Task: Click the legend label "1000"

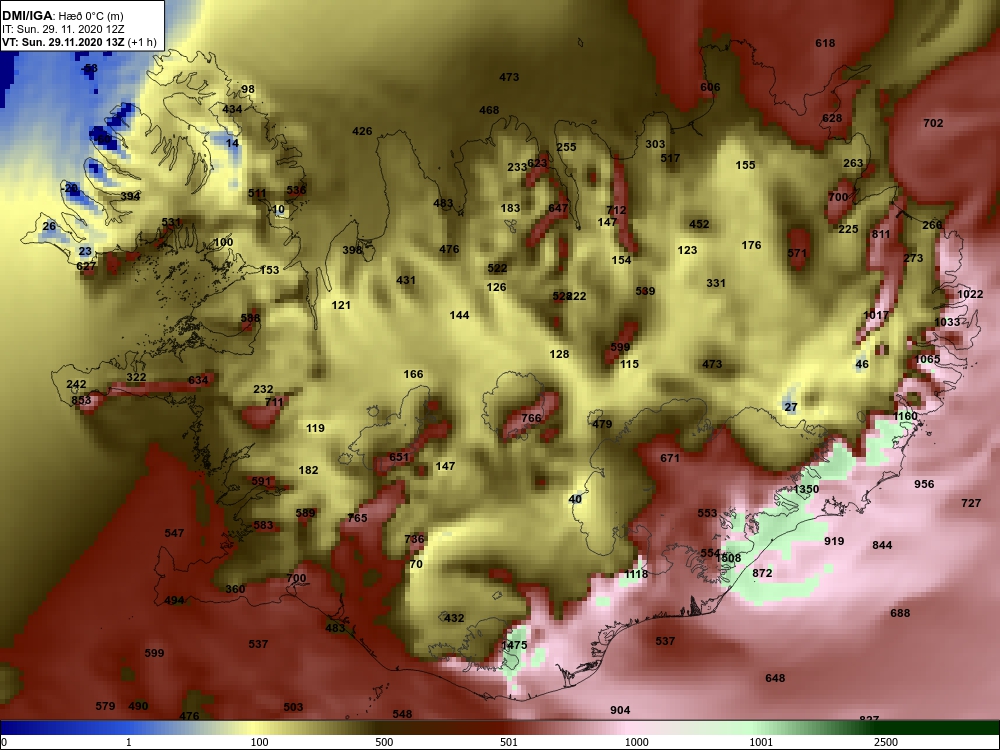Action: [x=637, y=742]
